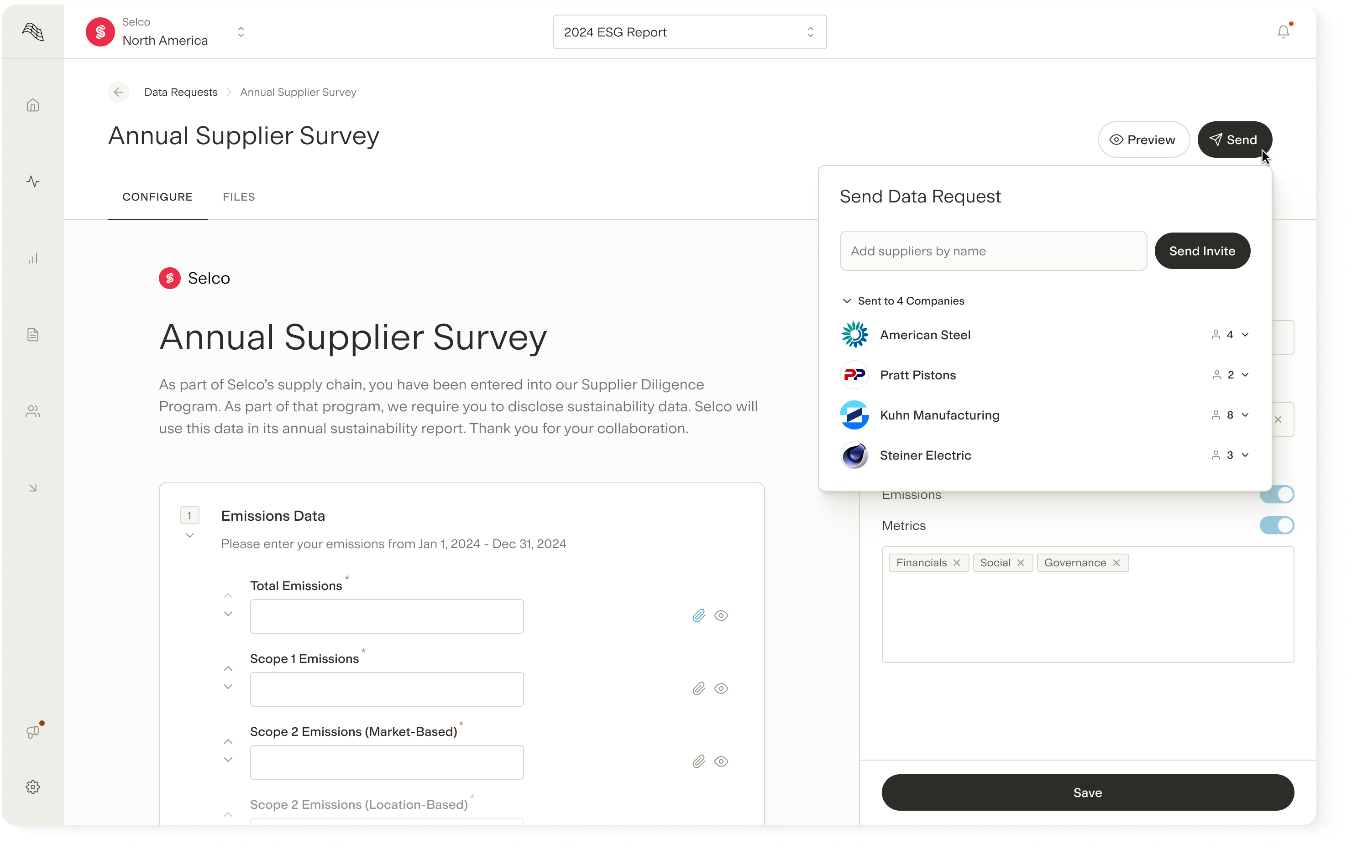Move Scope 2 Market-Based field up
The width and height of the screenshot is (1352, 849).
coord(228,742)
